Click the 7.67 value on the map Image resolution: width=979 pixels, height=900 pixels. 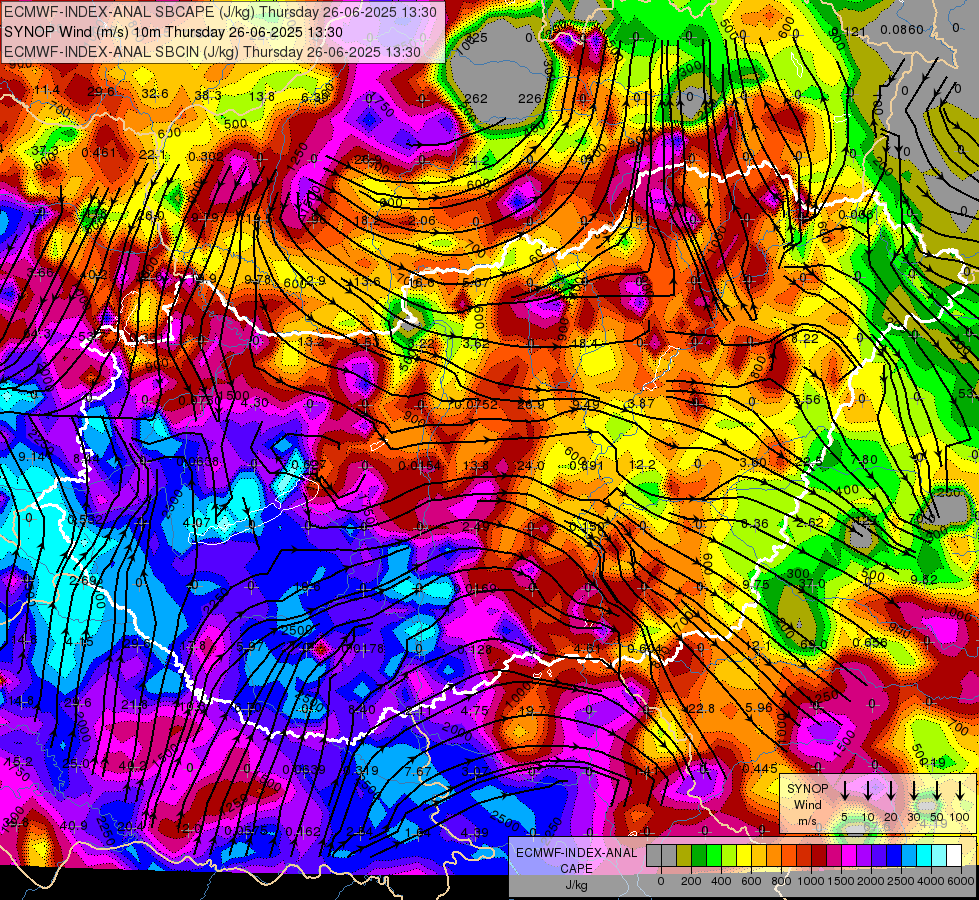pyautogui.click(x=418, y=771)
